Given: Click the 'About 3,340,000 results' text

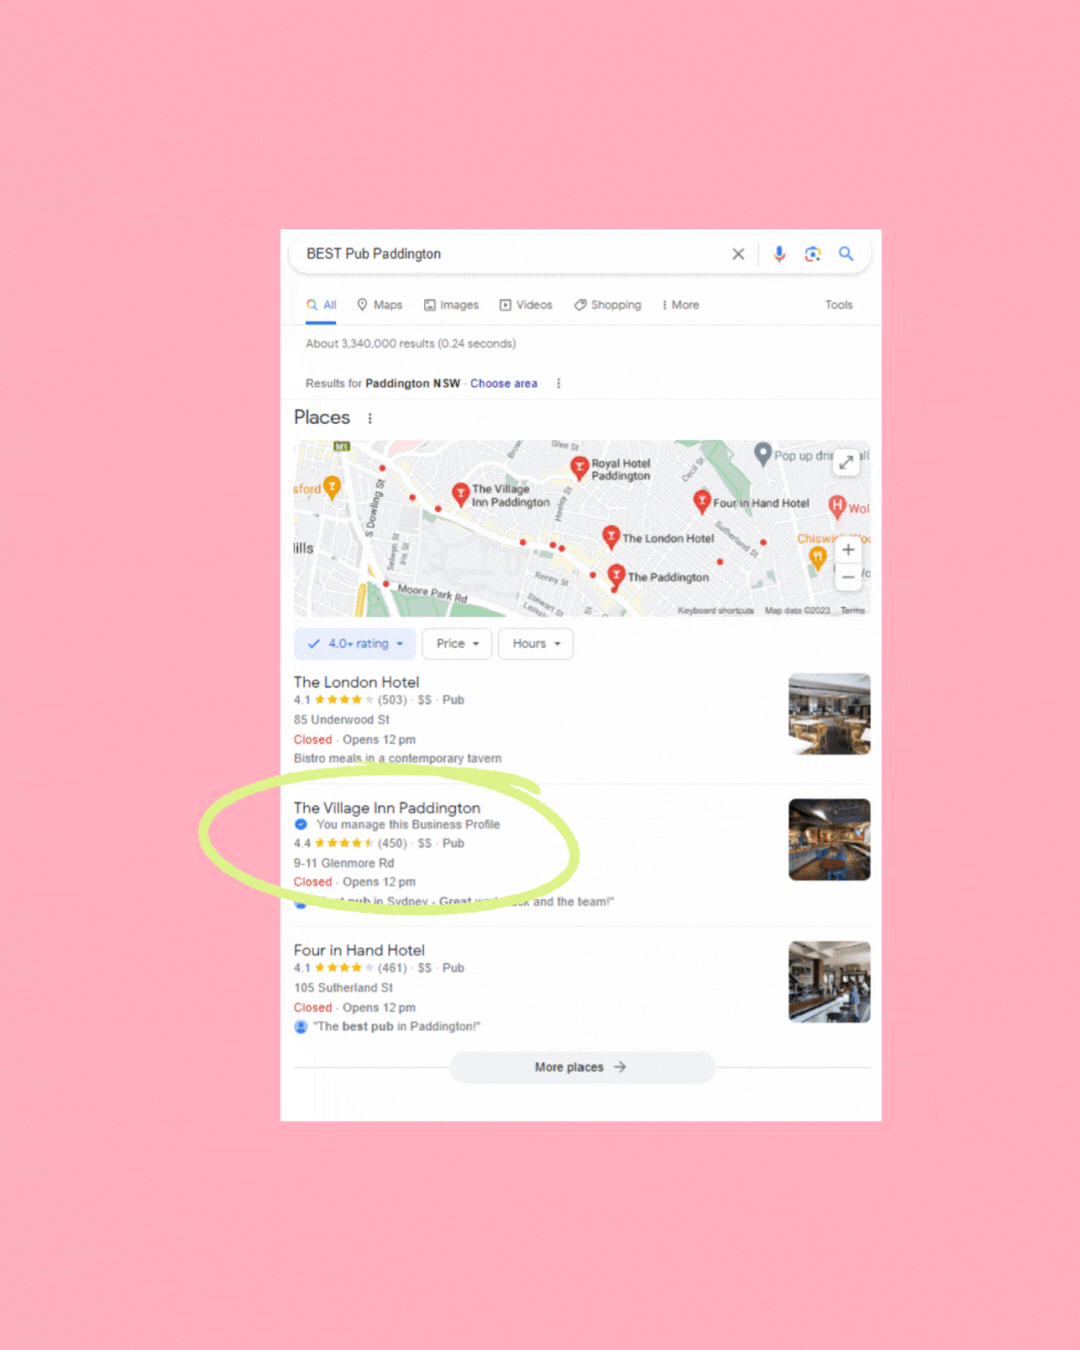Looking at the screenshot, I should [411, 344].
